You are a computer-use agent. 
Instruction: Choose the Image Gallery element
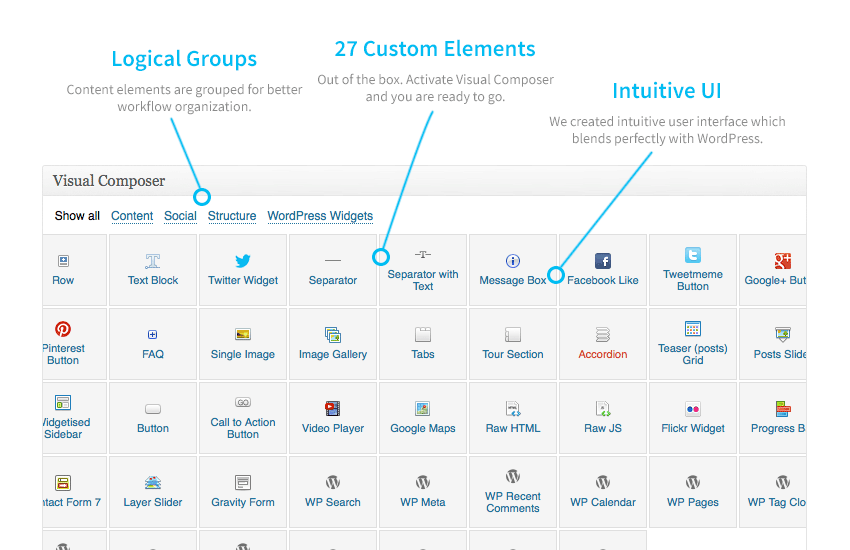(x=333, y=344)
